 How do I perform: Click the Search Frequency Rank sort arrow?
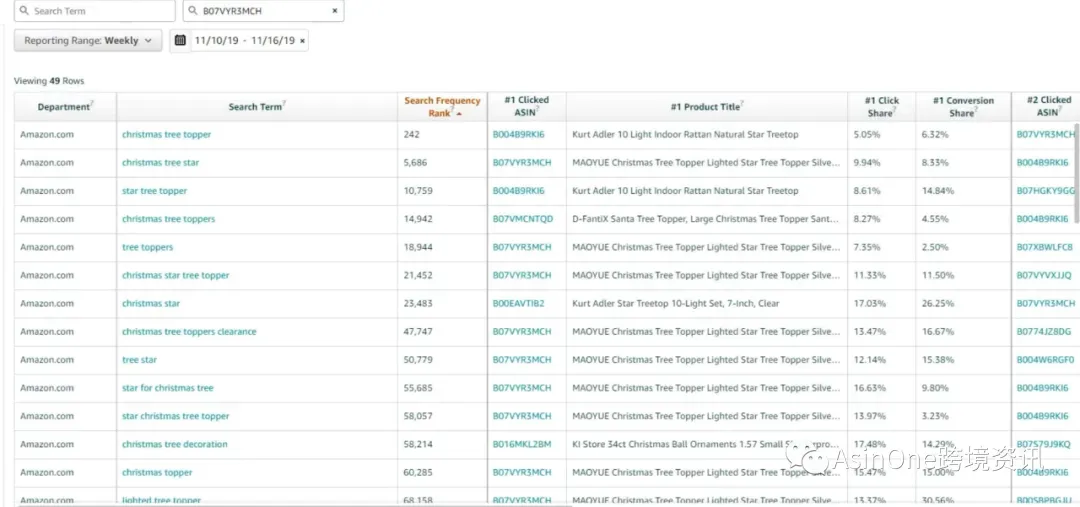point(459,114)
